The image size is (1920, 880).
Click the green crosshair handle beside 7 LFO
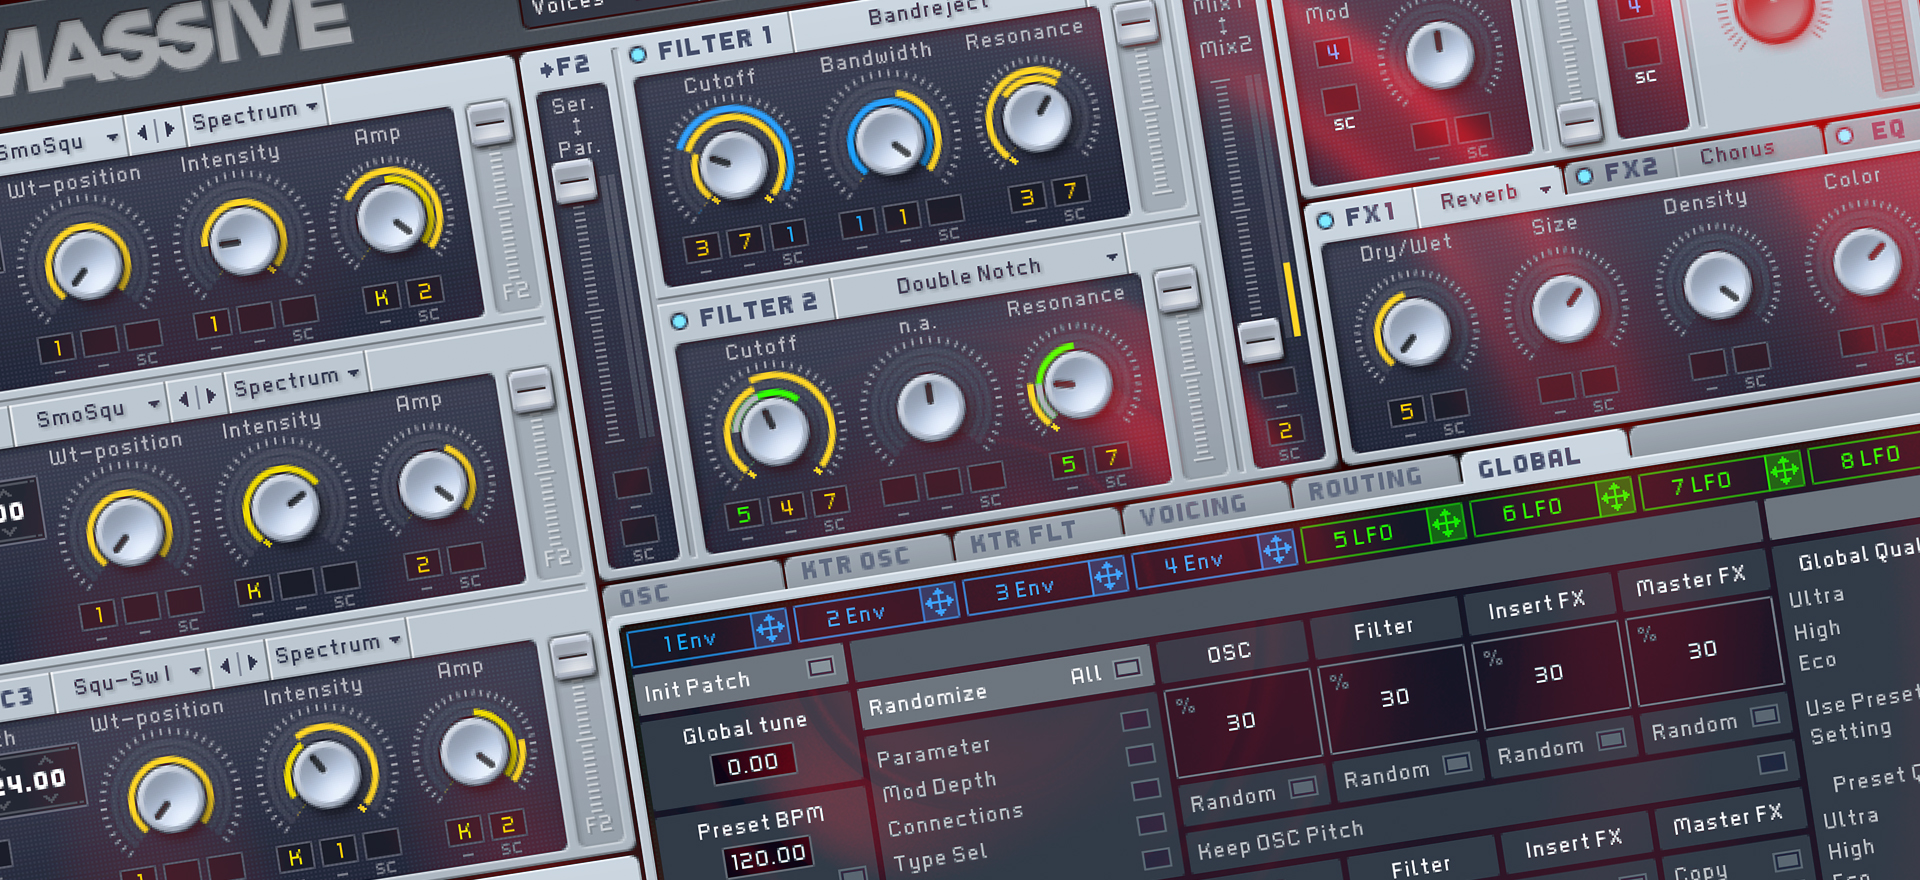tap(1784, 470)
